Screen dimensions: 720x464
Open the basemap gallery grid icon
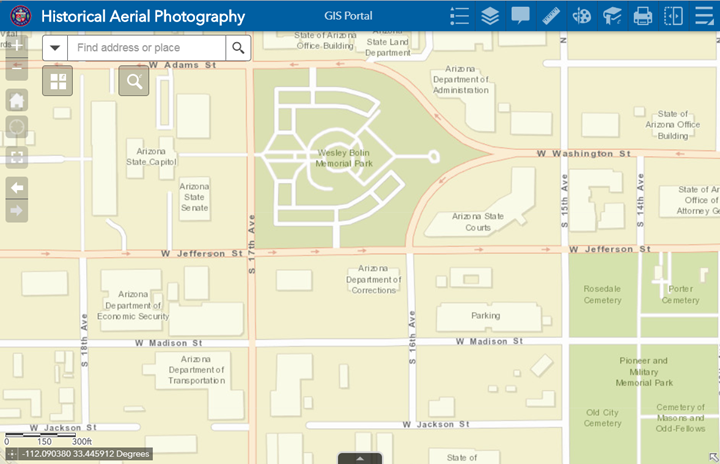57,82
